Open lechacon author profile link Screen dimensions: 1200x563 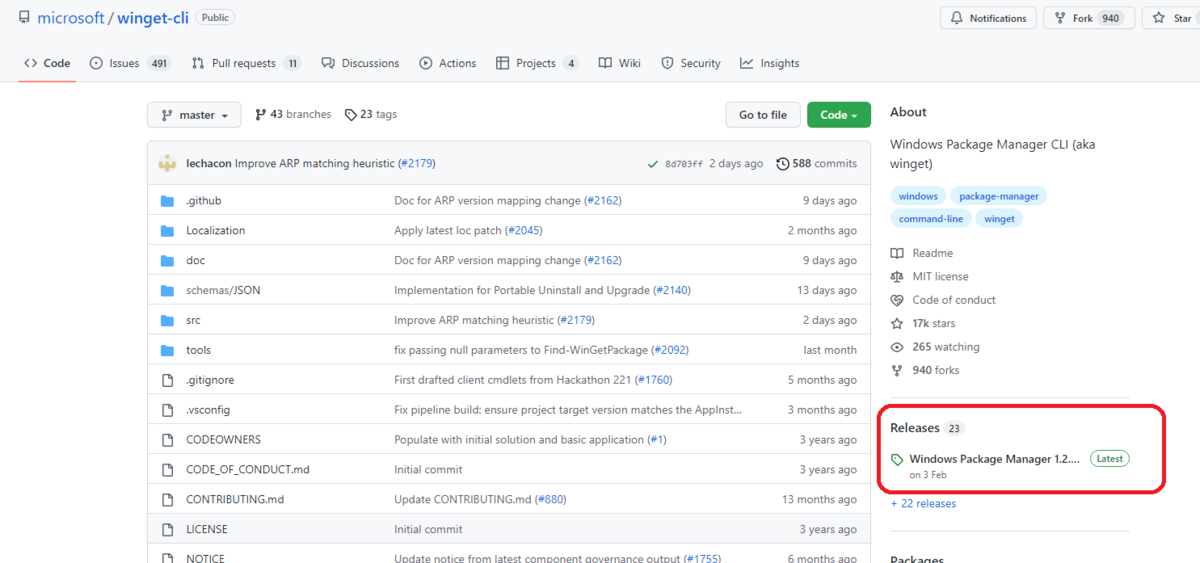coord(208,163)
